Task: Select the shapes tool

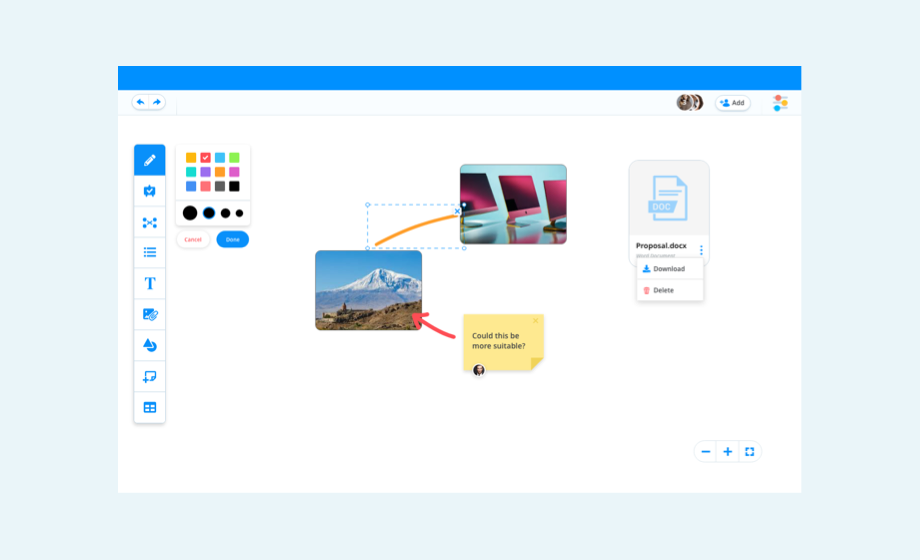Action: [x=150, y=346]
